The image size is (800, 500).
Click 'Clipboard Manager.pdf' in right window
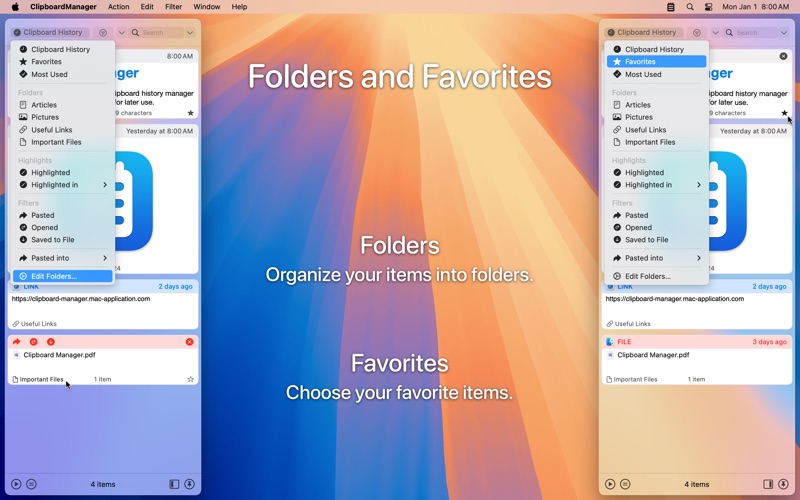(x=653, y=355)
